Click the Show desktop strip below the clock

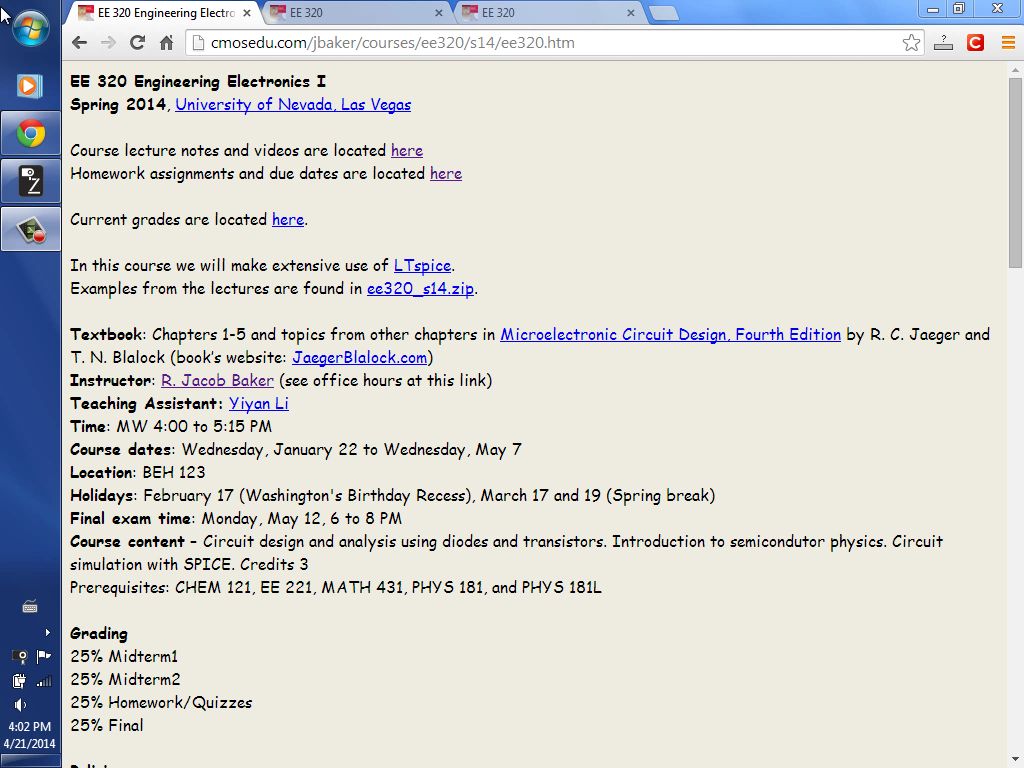[30, 761]
